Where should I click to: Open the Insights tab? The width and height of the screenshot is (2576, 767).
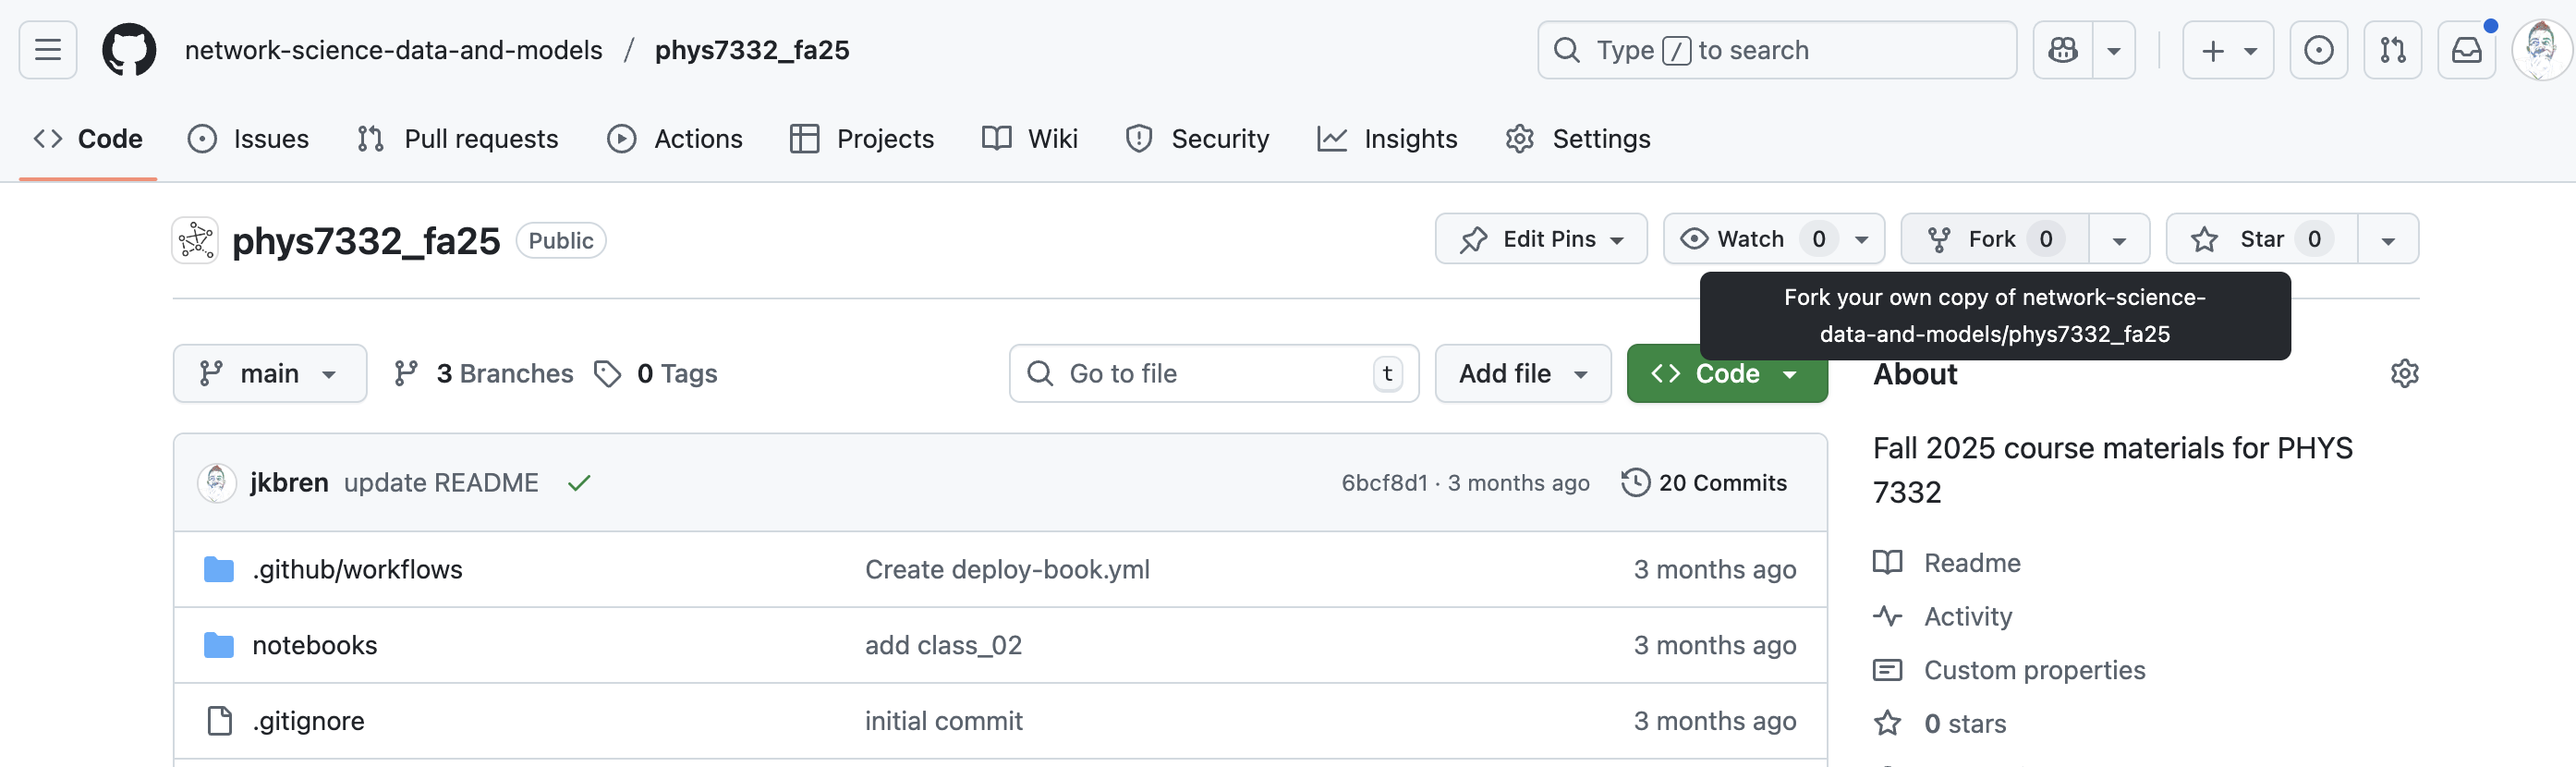[1387, 139]
